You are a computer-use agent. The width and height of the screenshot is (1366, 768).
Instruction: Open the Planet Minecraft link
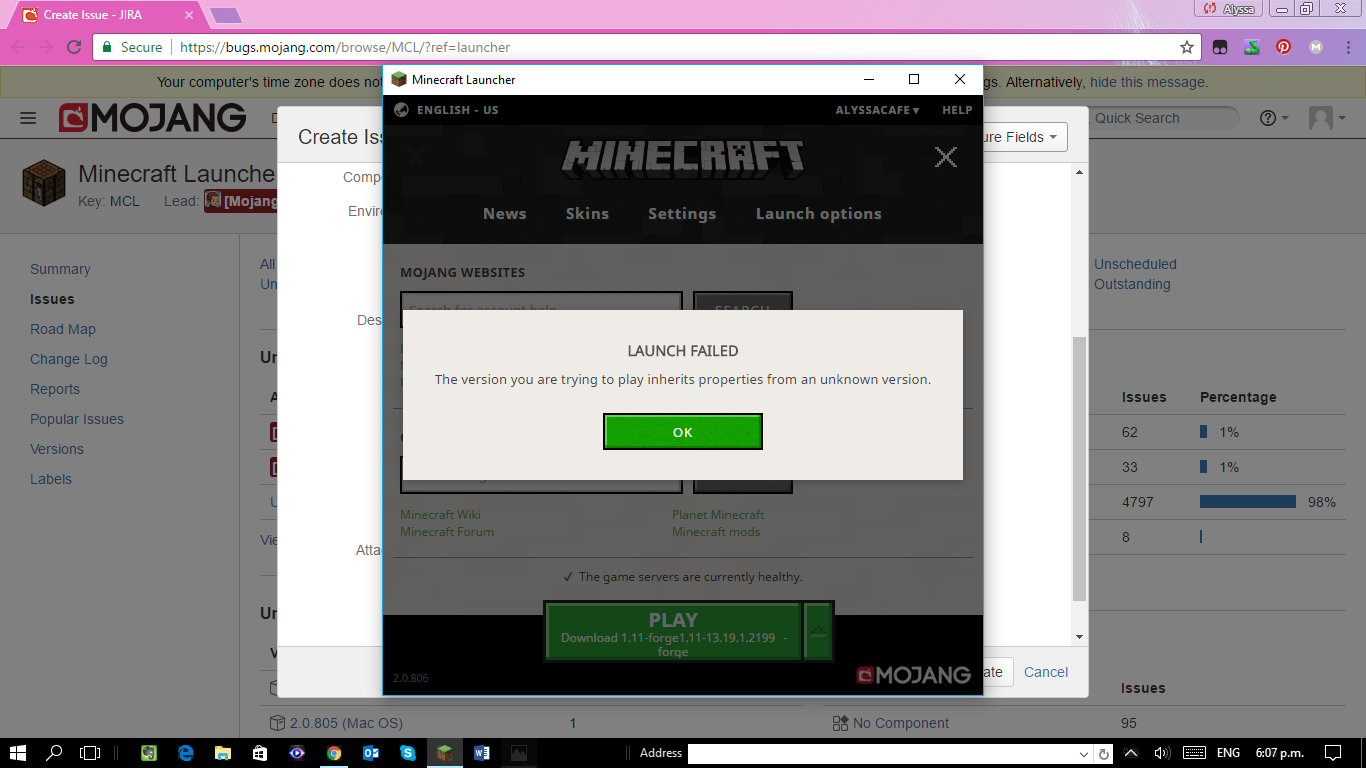[718, 515]
